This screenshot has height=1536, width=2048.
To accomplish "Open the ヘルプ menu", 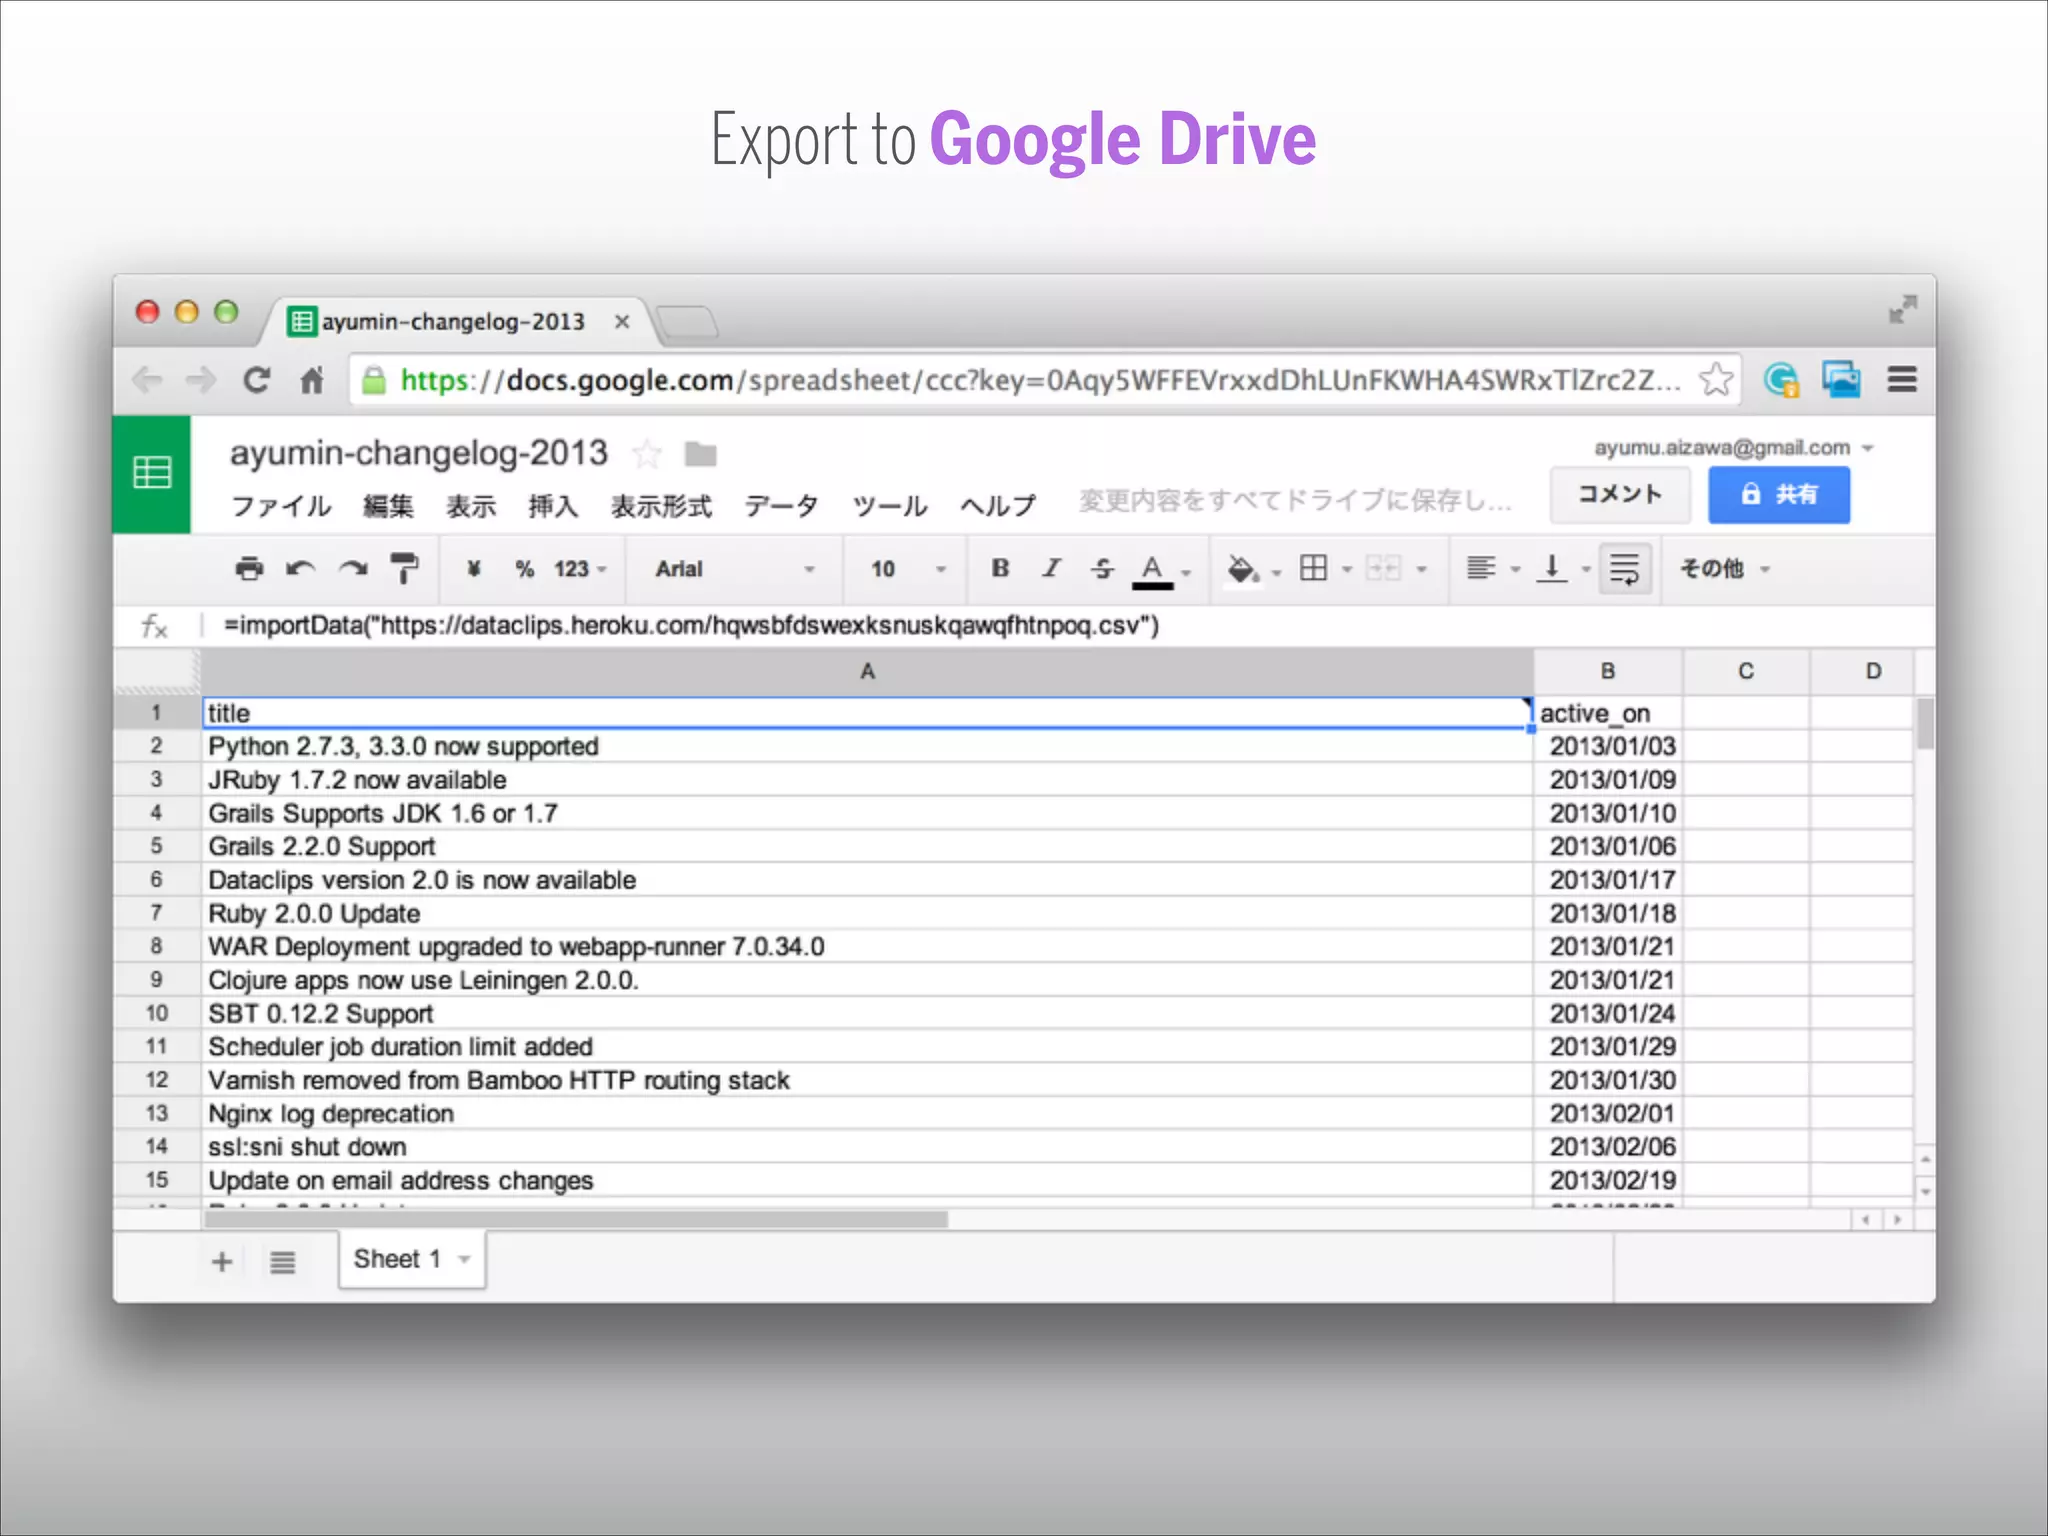I will click(998, 506).
